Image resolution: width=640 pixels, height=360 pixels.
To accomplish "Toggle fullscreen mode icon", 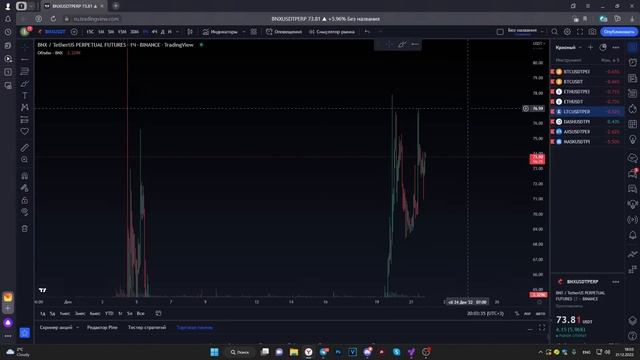I will pos(580,32).
